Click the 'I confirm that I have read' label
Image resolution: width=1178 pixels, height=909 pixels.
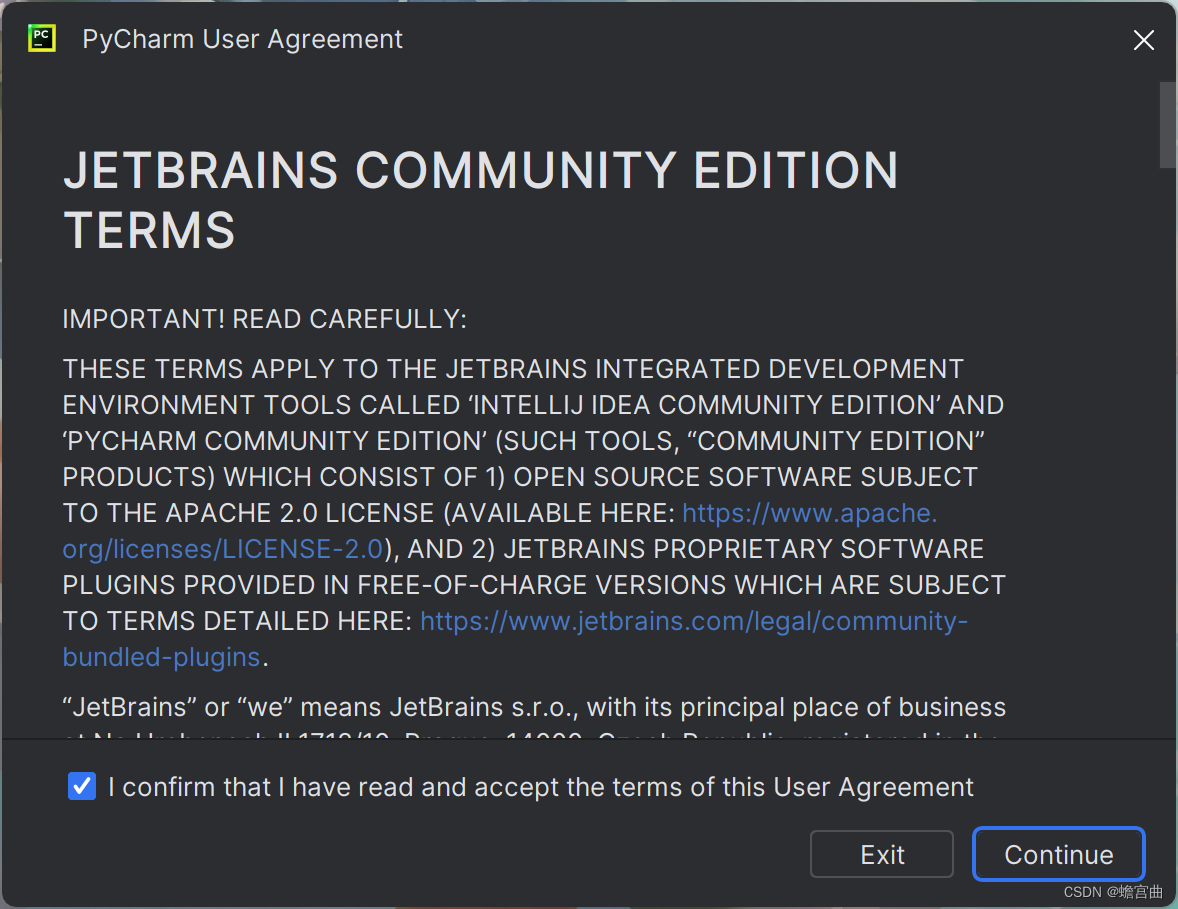pyautogui.click(x=540, y=787)
